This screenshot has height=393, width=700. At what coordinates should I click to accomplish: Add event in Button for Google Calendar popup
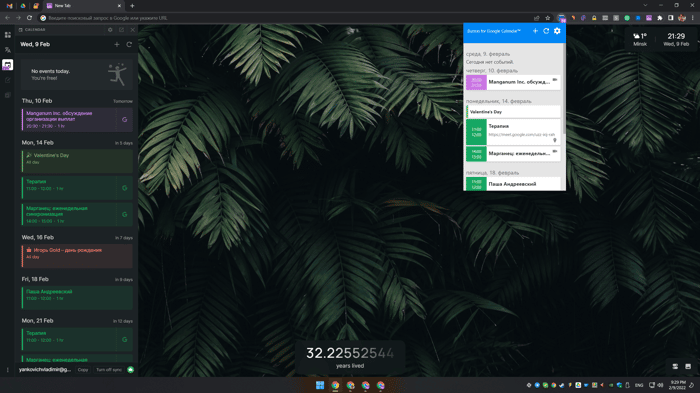535,31
